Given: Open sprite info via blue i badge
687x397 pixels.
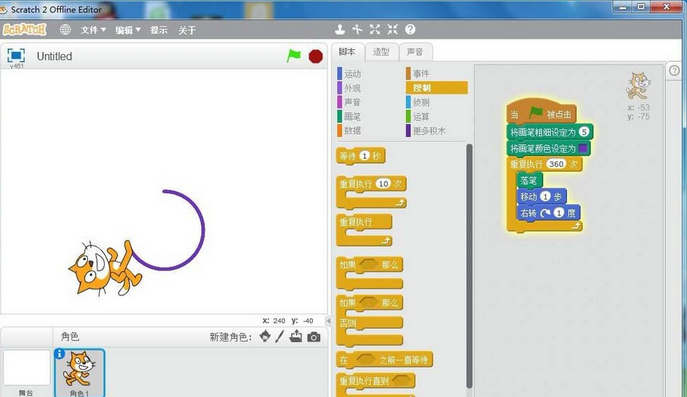Looking at the screenshot, I should pos(60,354).
